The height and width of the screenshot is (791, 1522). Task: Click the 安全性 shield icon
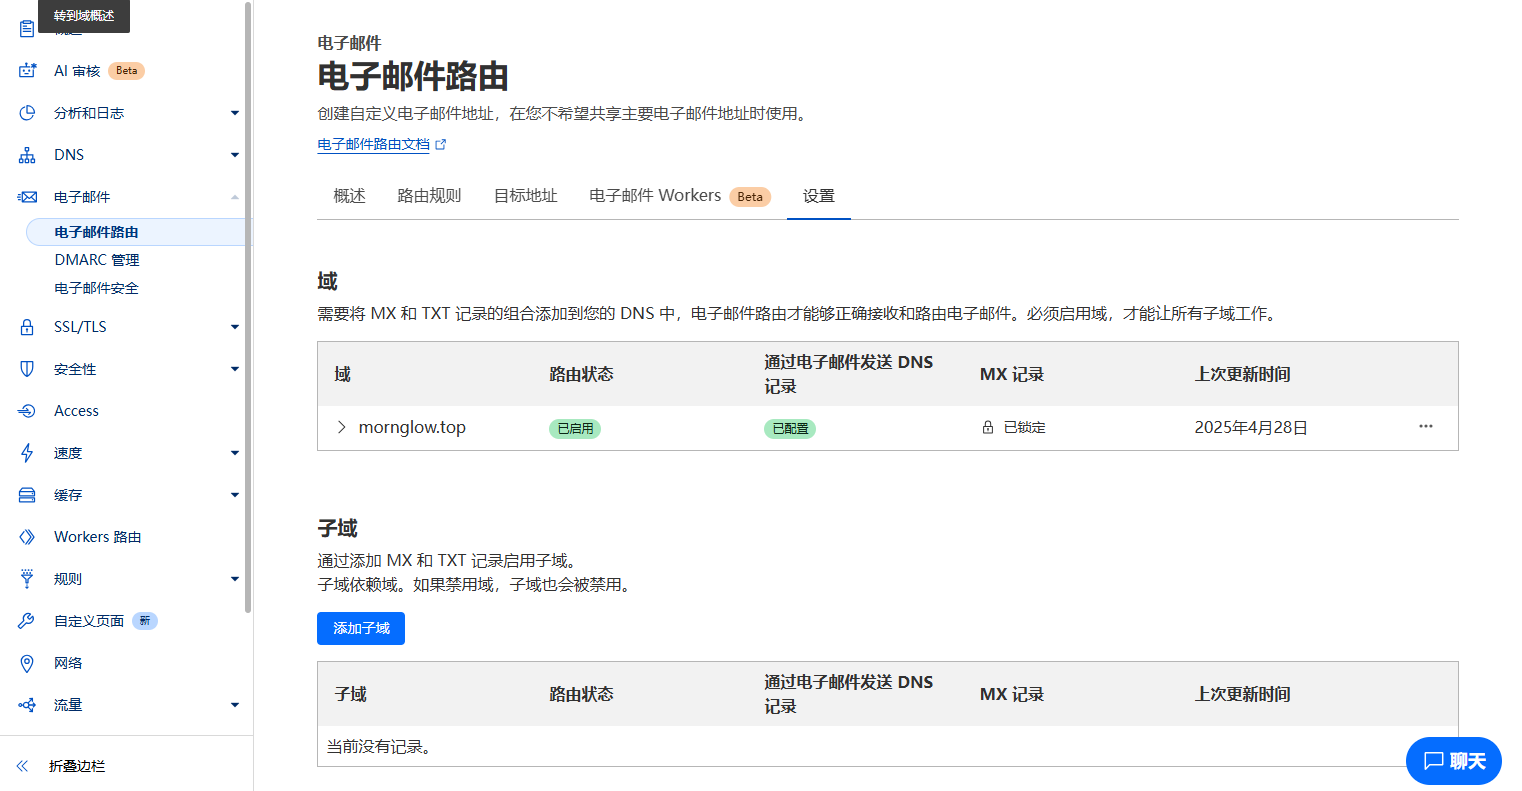click(x=27, y=369)
